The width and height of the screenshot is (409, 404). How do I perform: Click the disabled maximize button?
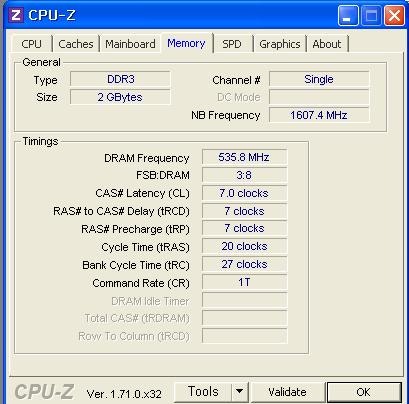[371, 15]
